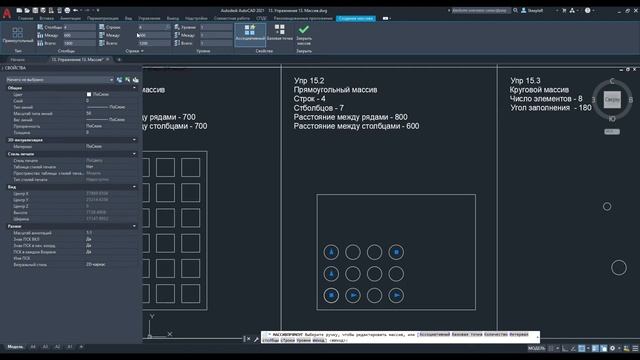
Task: Open the Аннотации ribbon tab
Action: click(x=70, y=18)
